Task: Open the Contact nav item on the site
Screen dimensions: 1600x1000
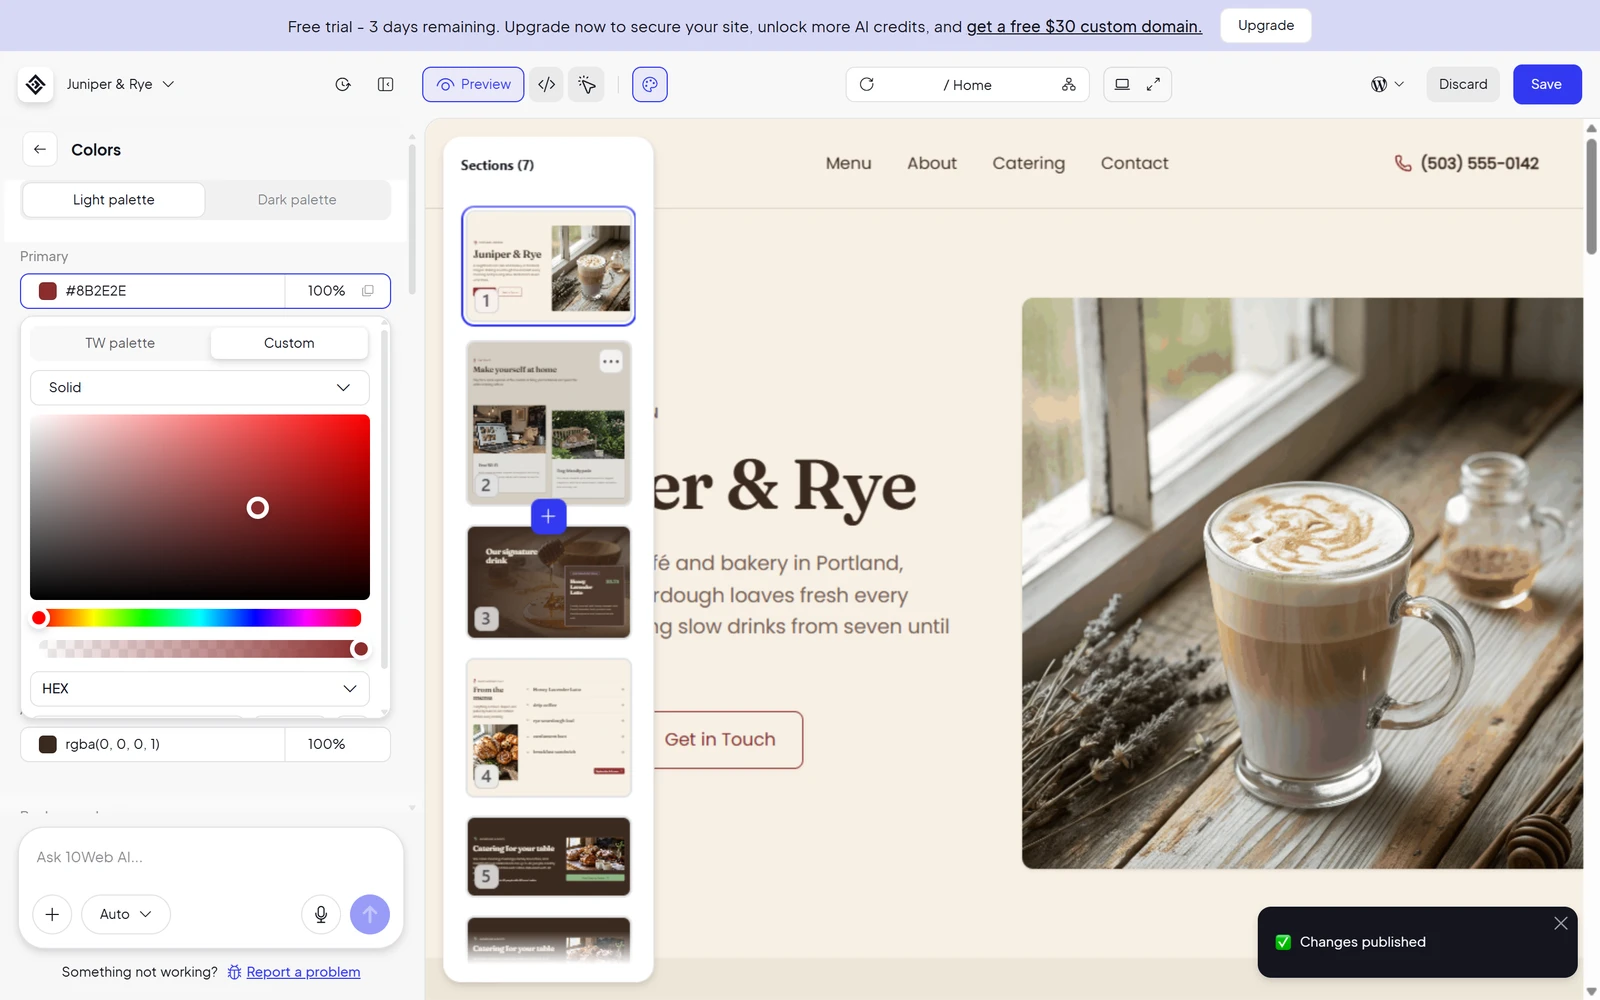Action: [1135, 163]
